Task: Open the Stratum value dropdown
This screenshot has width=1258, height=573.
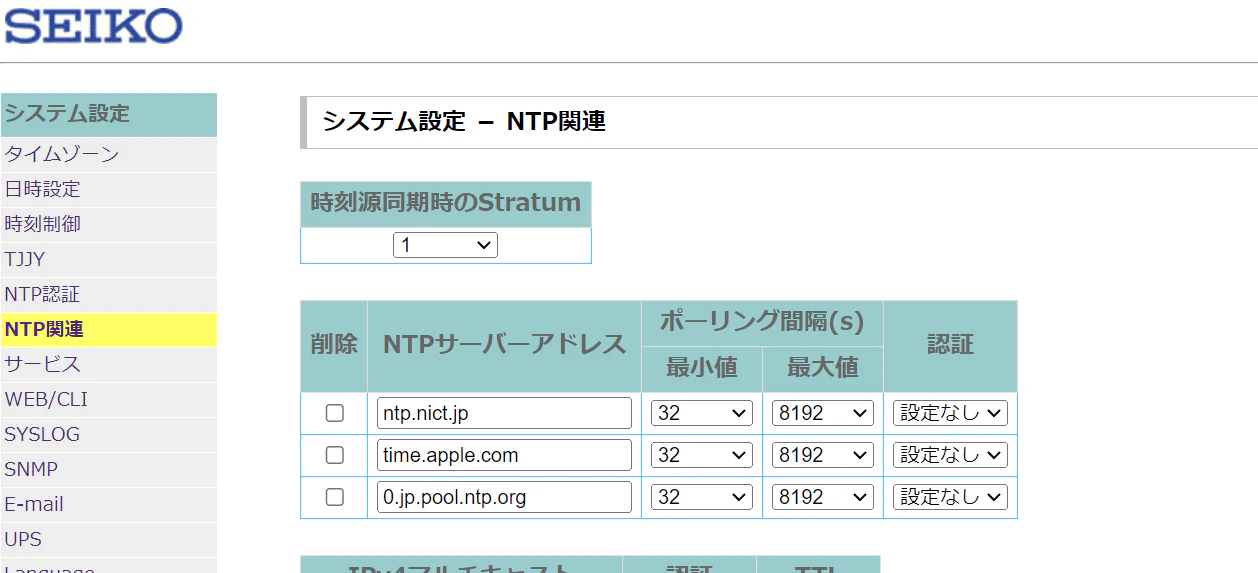Action: 445,245
